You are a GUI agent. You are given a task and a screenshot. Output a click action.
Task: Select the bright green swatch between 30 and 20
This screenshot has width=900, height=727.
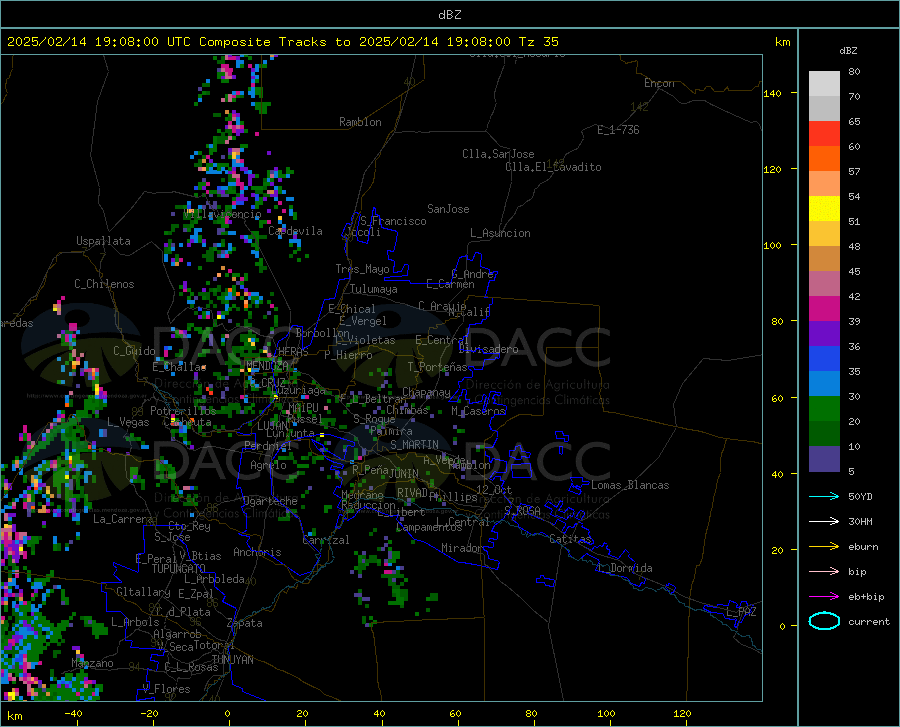(824, 409)
